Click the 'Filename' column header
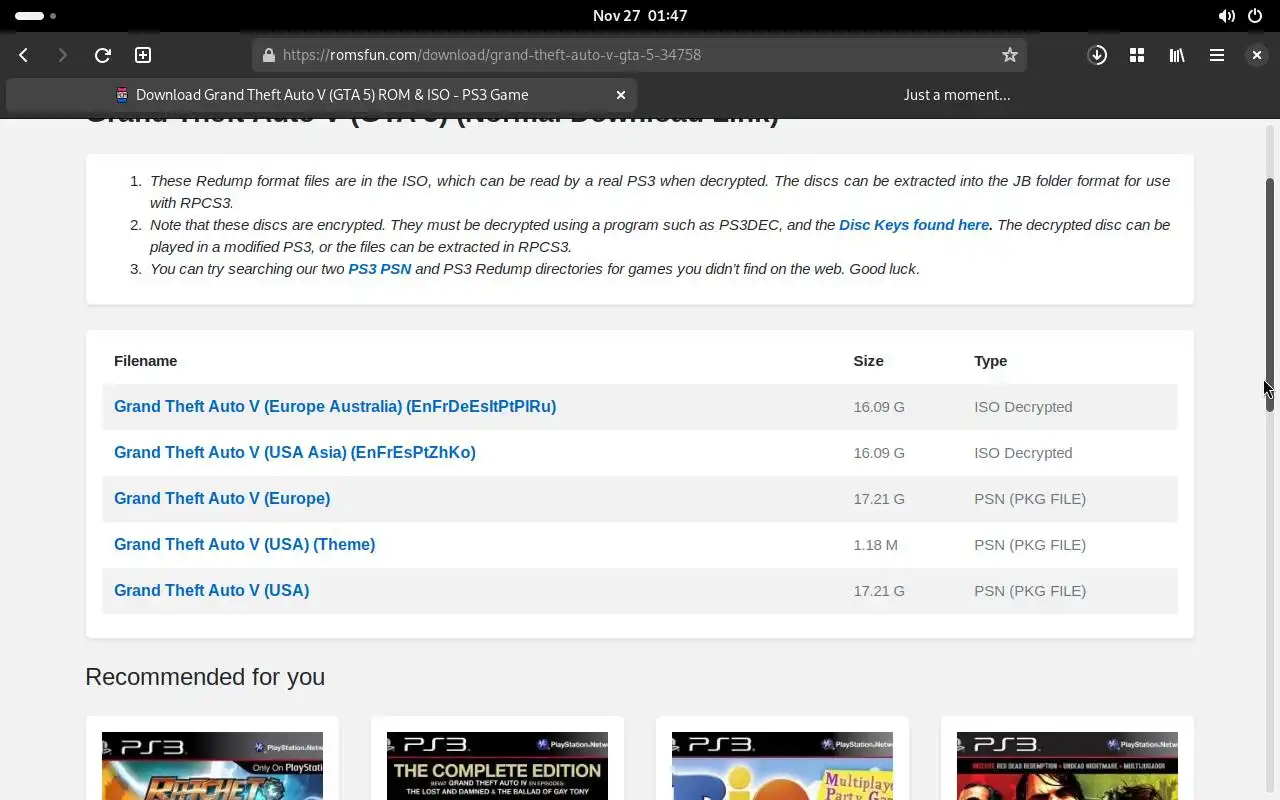The height and width of the screenshot is (800, 1280). (x=145, y=361)
